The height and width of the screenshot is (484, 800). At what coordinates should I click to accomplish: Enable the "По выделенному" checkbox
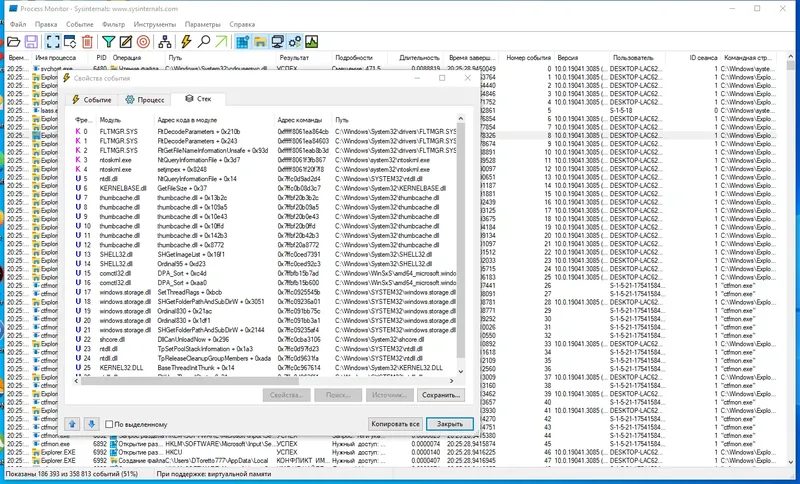110,424
